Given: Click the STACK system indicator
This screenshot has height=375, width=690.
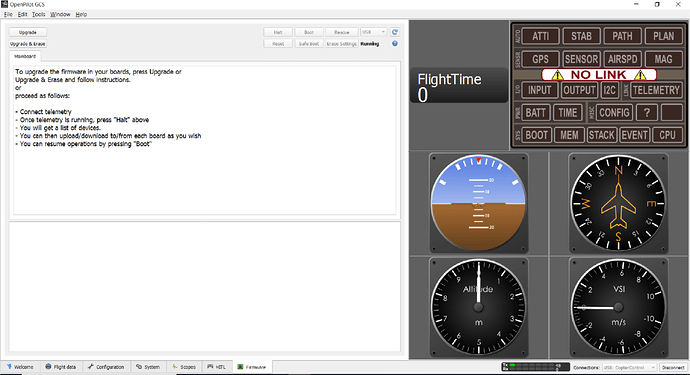Looking at the screenshot, I should tap(601, 135).
